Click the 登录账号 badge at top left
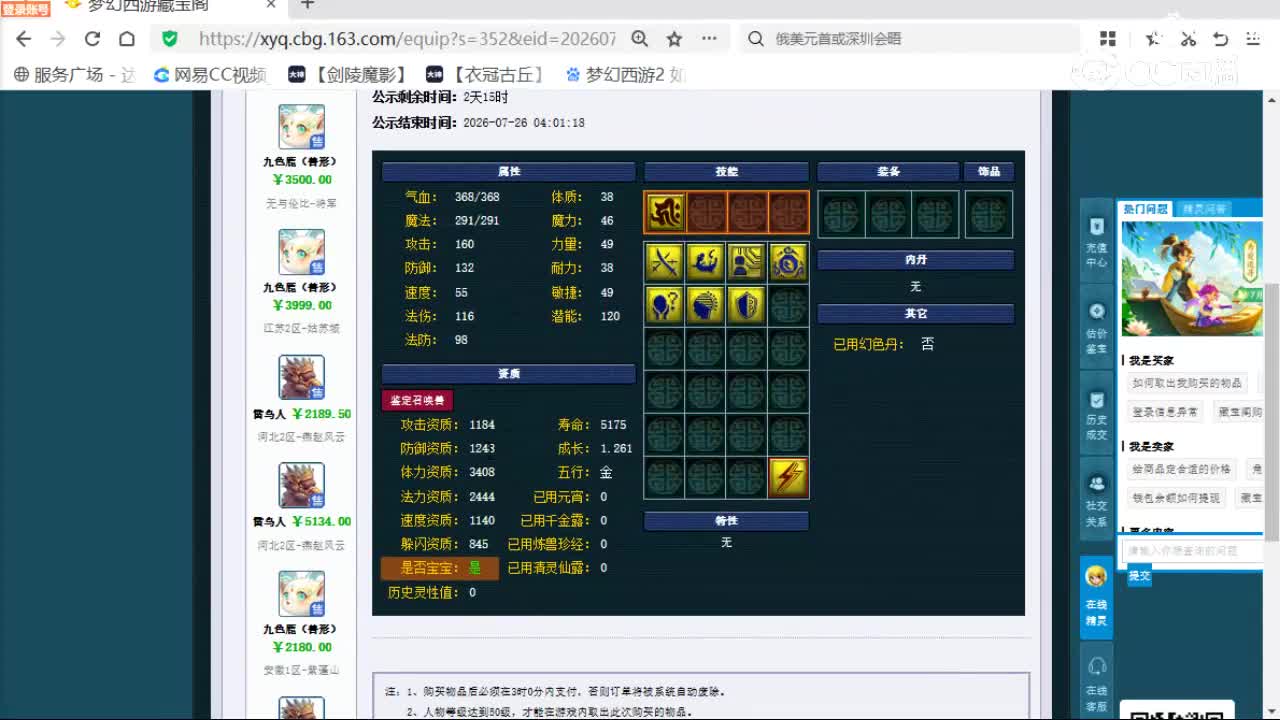1280x720 pixels. pos(25,8)
